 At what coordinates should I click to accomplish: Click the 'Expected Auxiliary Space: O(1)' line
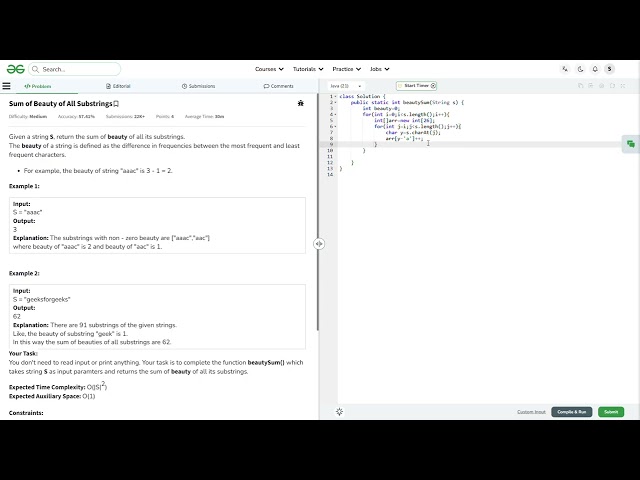click(52, 396)
